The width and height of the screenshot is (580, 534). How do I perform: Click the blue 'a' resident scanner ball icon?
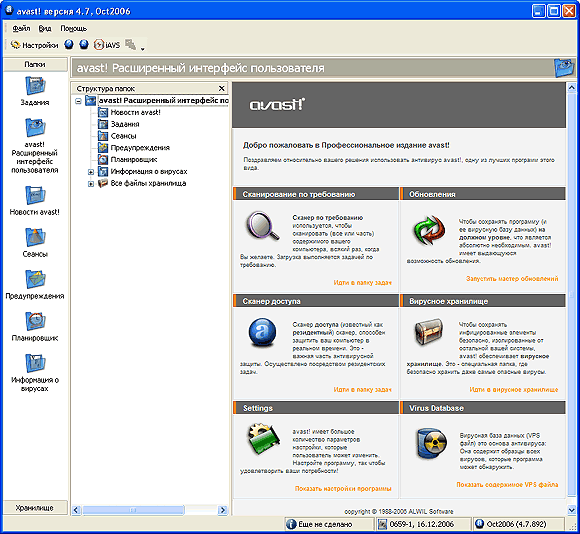pyautogui.click(x=262, y=333)
